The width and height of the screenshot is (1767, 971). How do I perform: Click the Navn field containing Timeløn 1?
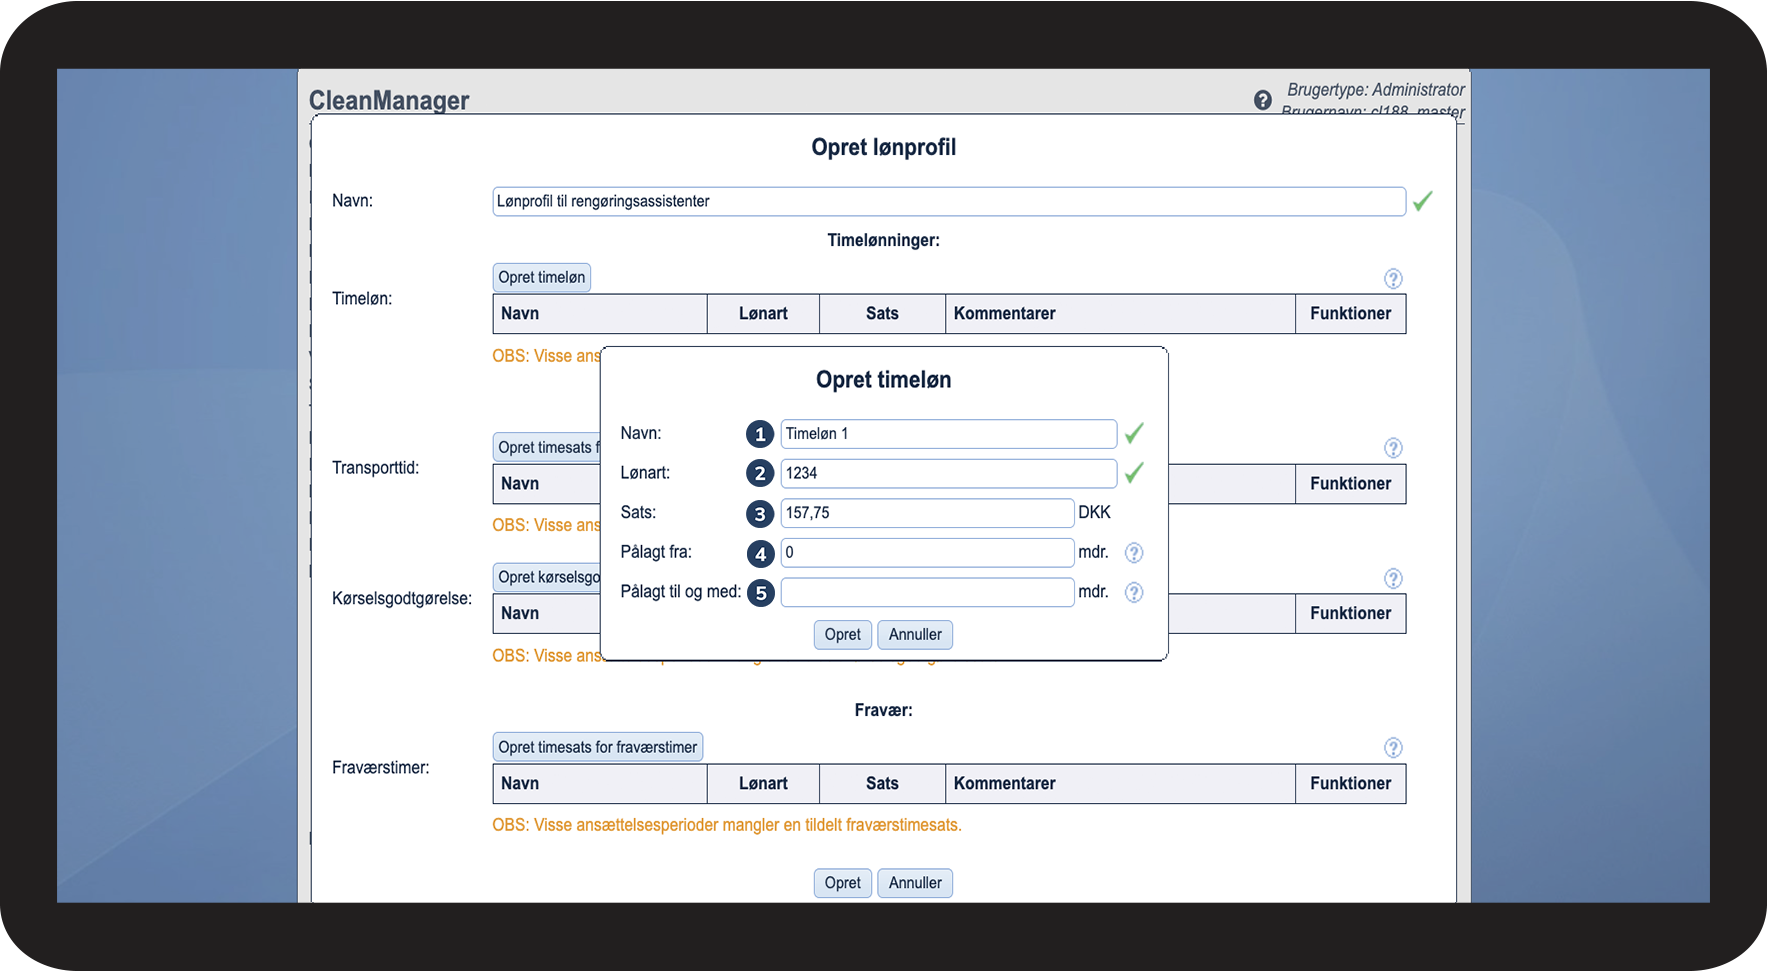(x=947, y=434)
